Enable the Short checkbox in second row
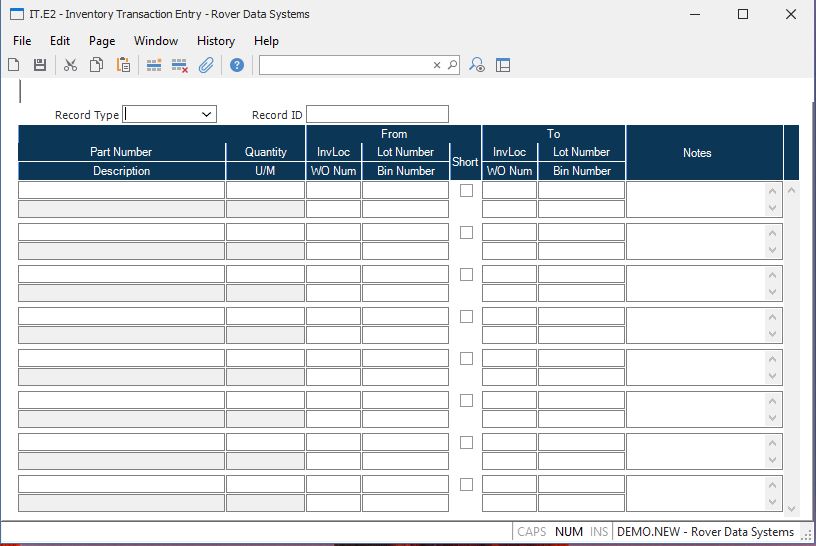816x546 pixels. [466, 232]
